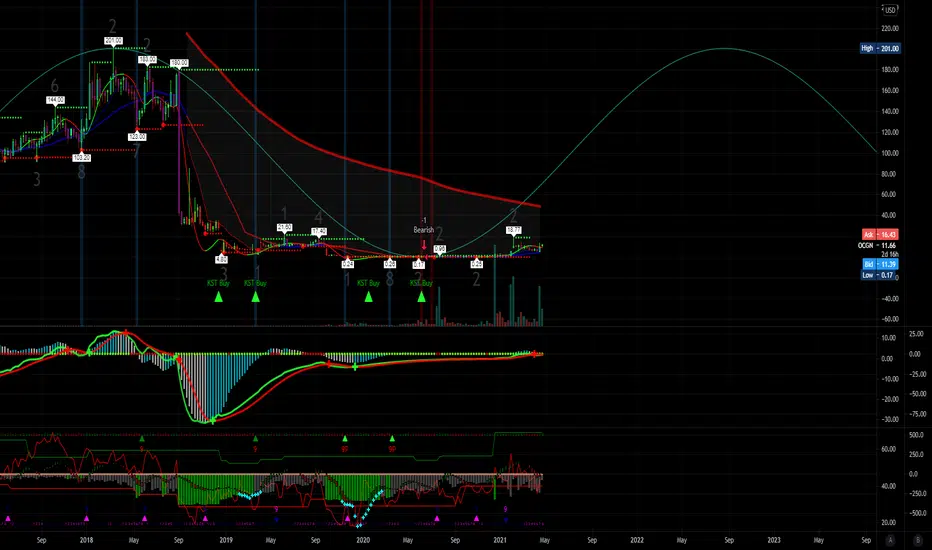Click the High 201.00 price label
Viewport: 932px width, 550px height.
pos(880,48)
